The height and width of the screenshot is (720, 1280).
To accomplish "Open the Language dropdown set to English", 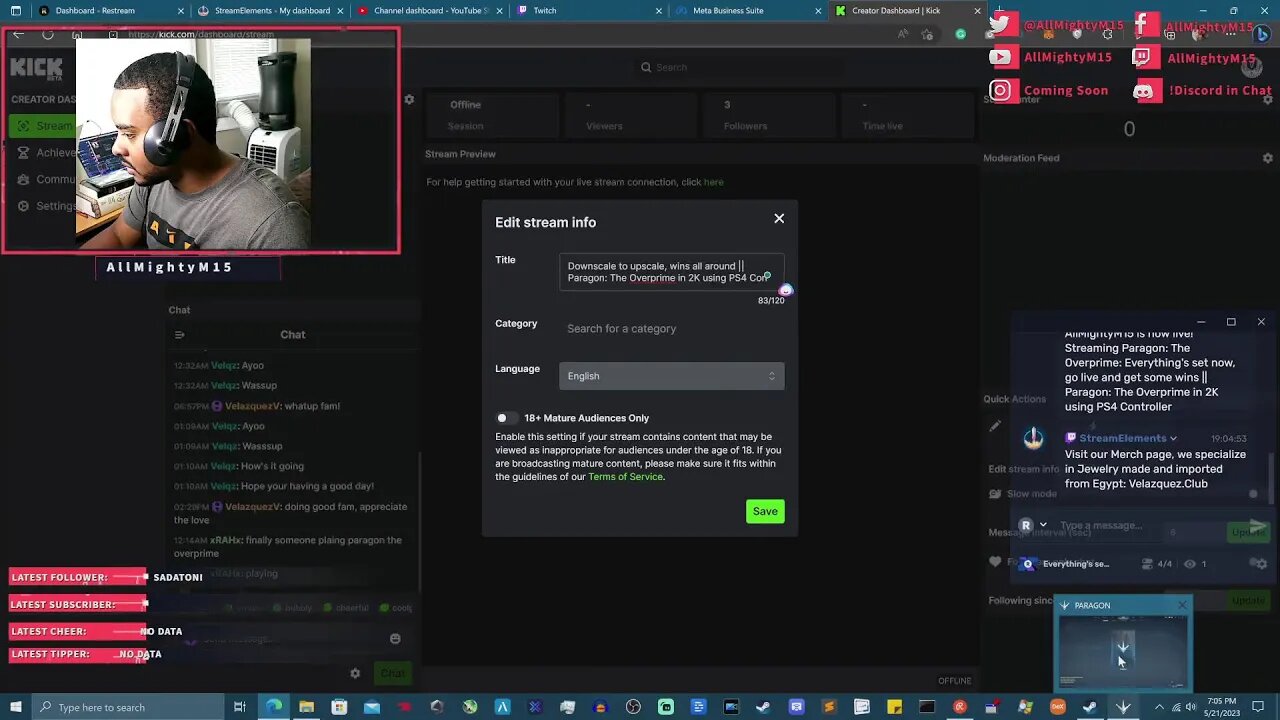I will (671, 376).
